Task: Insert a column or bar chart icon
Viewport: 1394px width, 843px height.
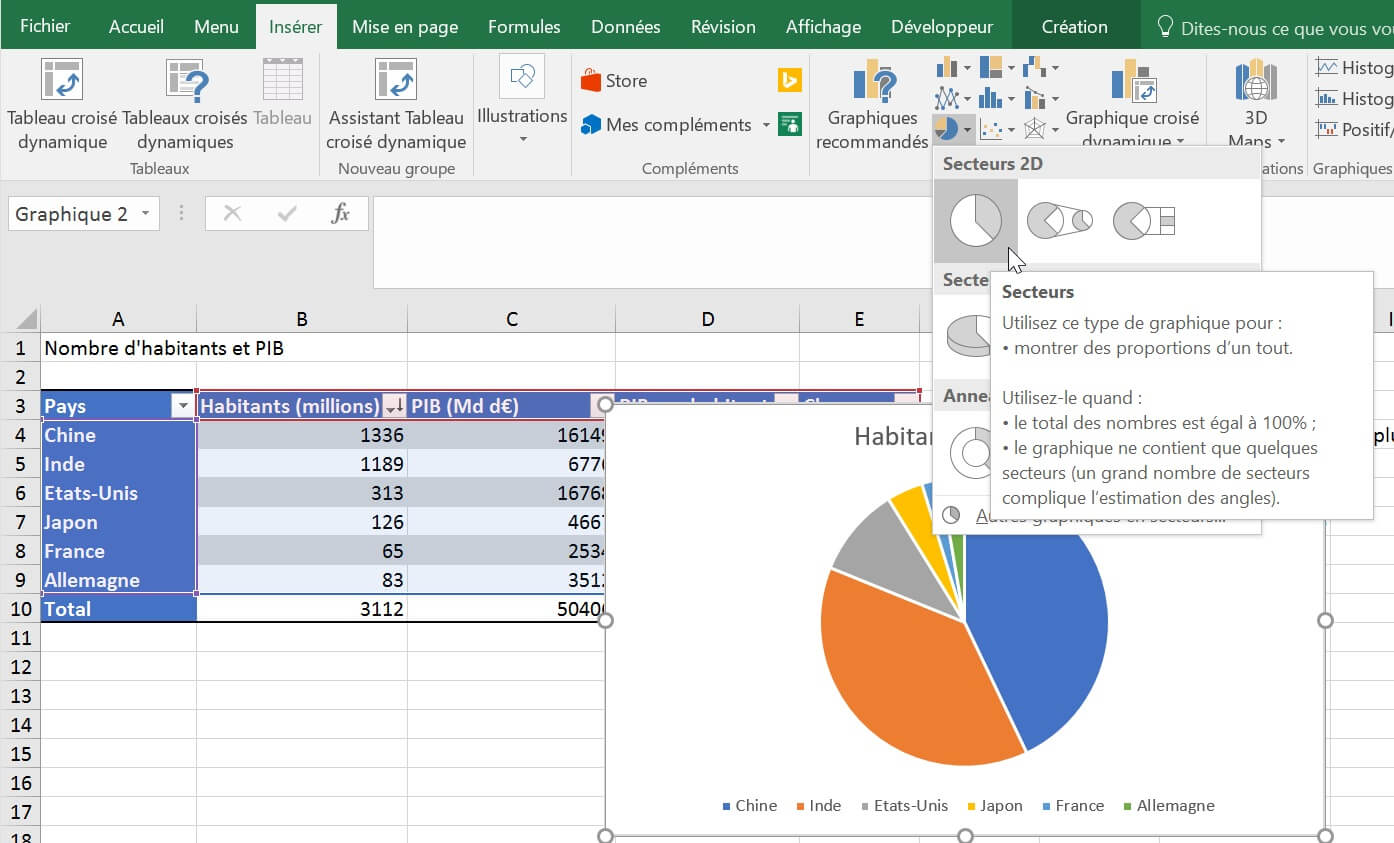Action: (x=946, y=67)
